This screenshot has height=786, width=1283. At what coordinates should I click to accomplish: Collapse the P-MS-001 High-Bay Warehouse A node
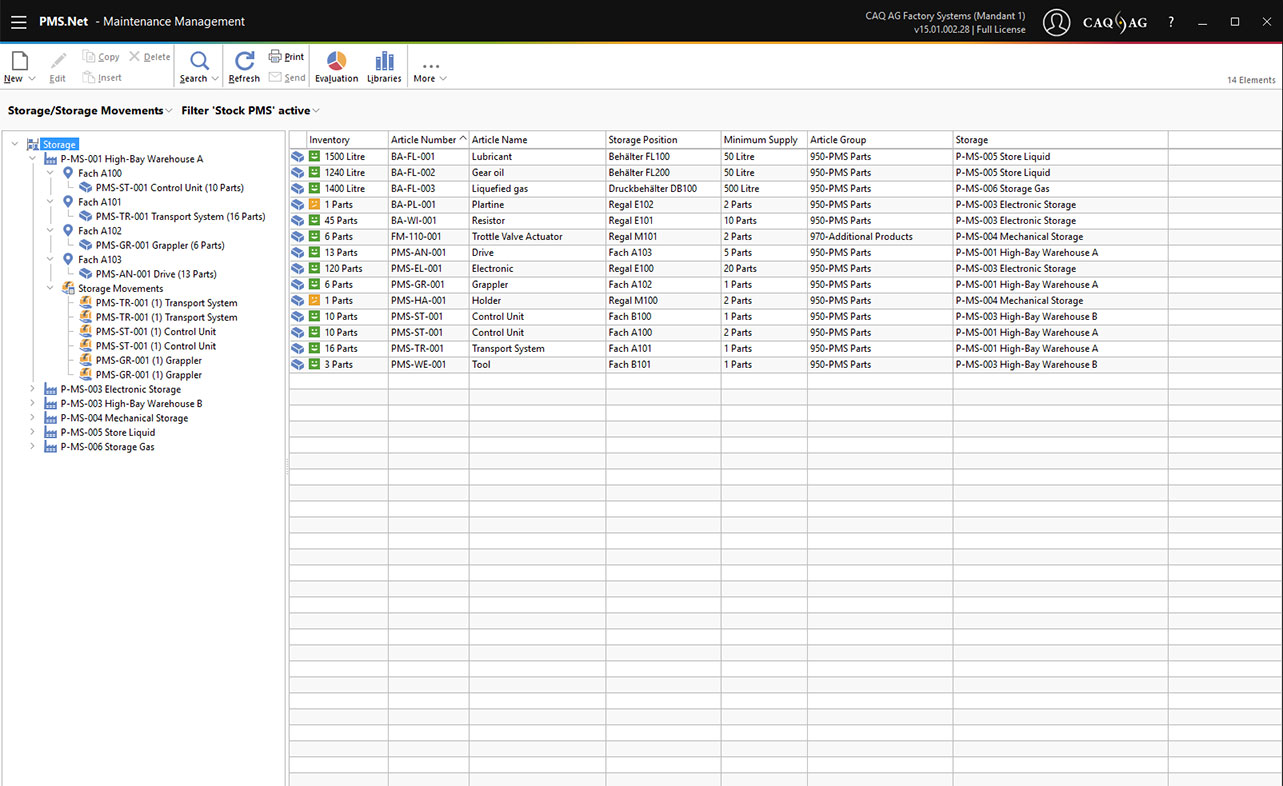click(32, 159)
